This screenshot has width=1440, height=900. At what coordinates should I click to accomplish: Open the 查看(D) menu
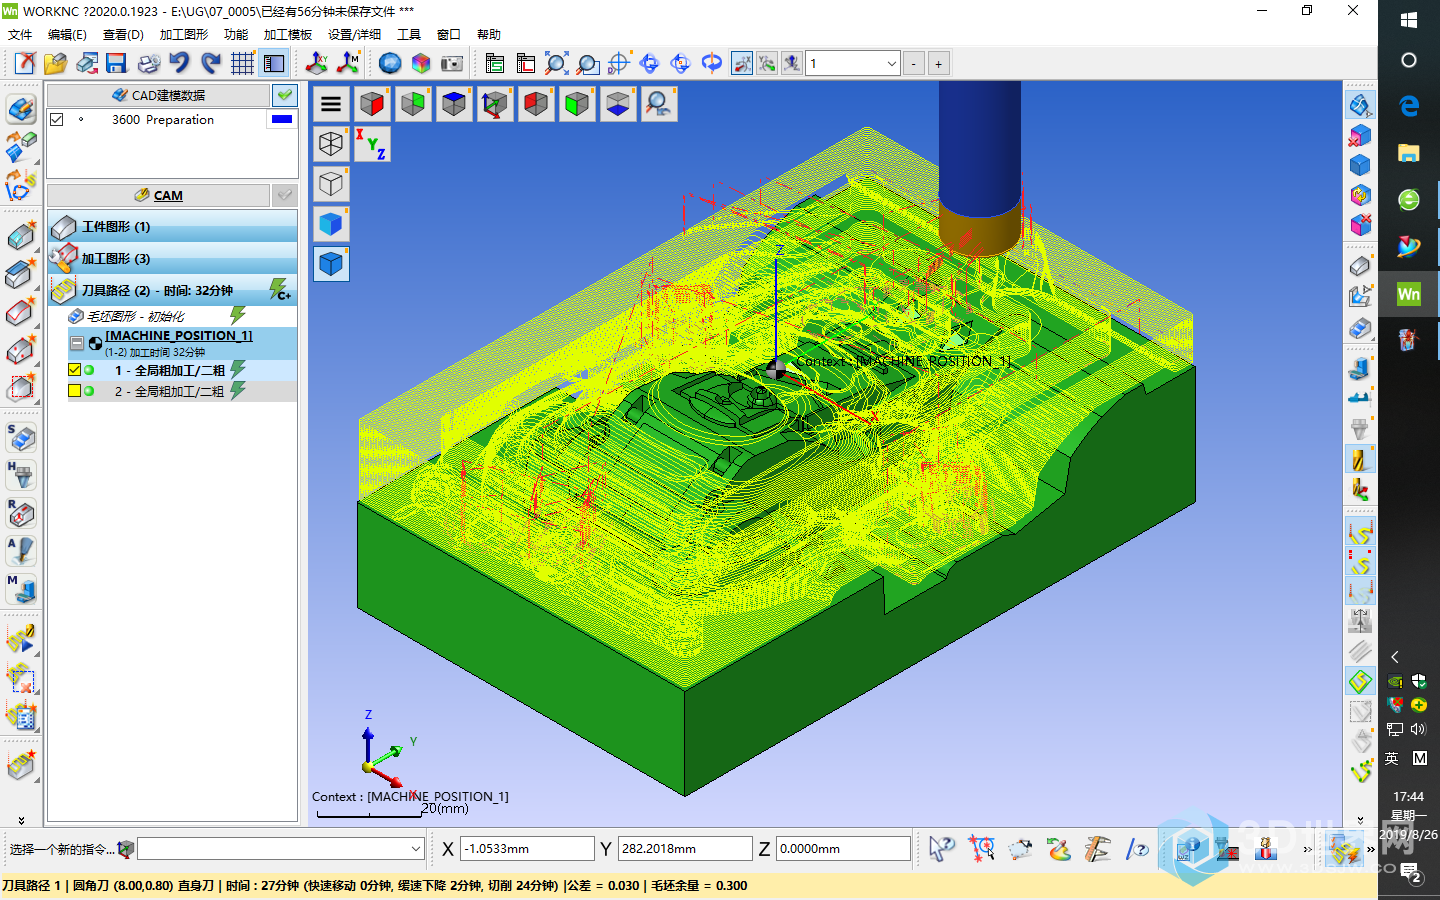(x=123, y=34)
